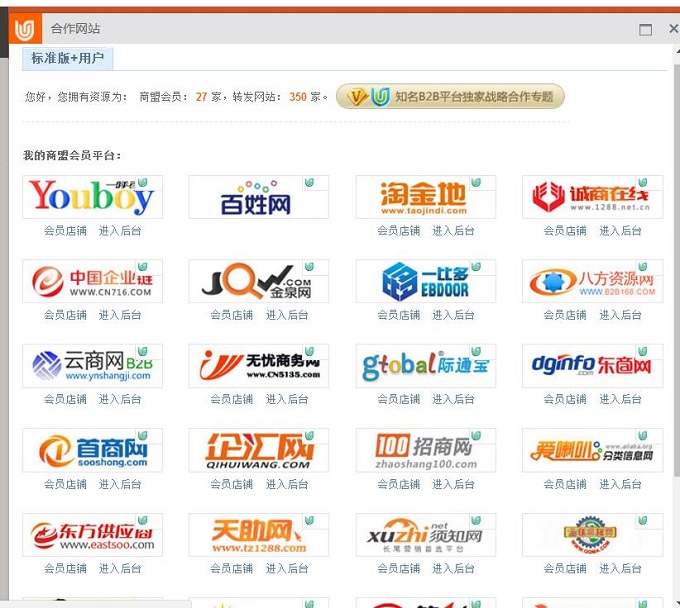Select the 诚商在线 logo
The height and width of the screenshot is (608, 680).
click(592, 197)
